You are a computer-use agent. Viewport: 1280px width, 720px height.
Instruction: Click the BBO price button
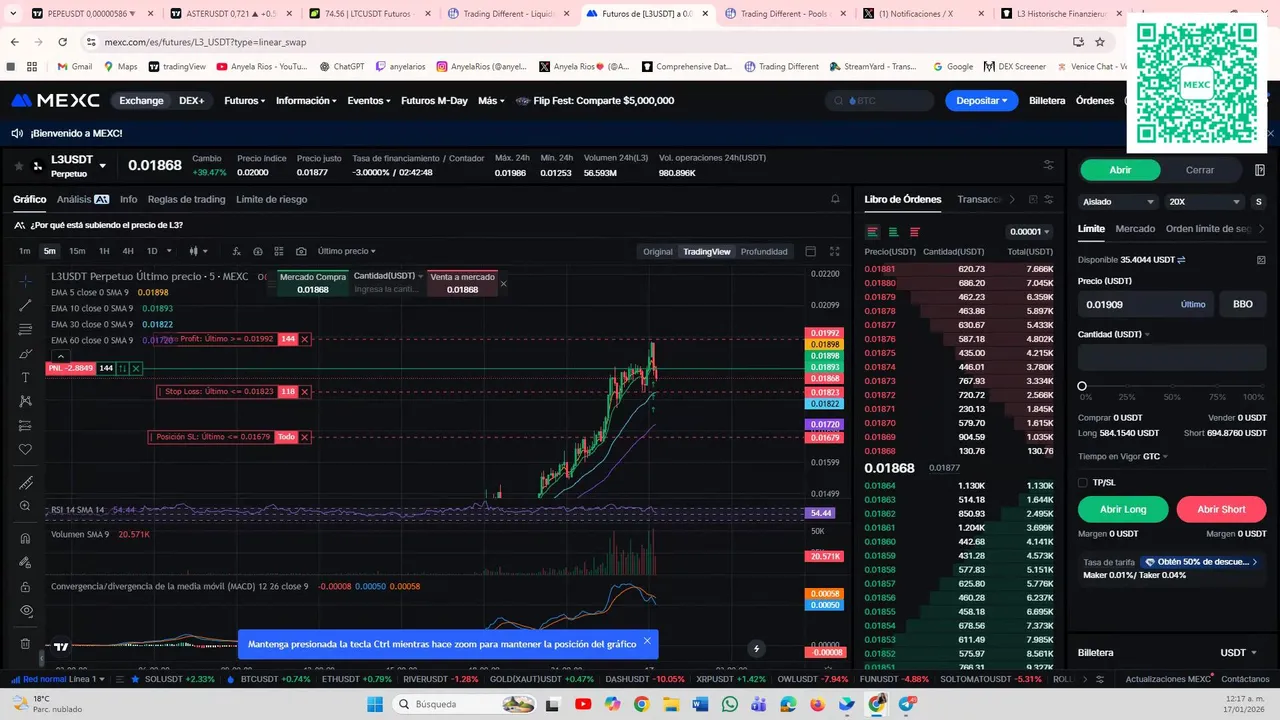1243,304
